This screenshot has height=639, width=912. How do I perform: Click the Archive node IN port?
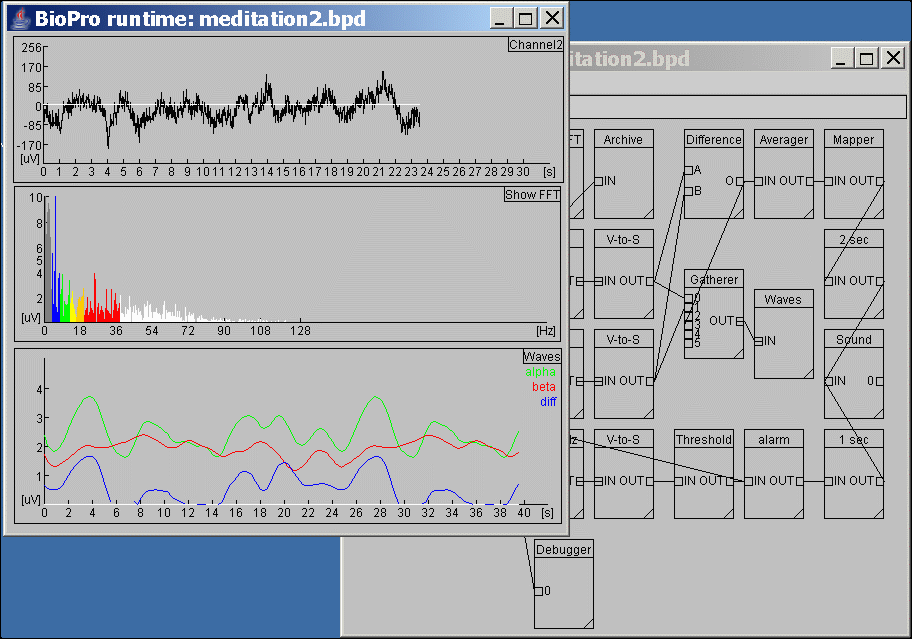tap(598, 181)
